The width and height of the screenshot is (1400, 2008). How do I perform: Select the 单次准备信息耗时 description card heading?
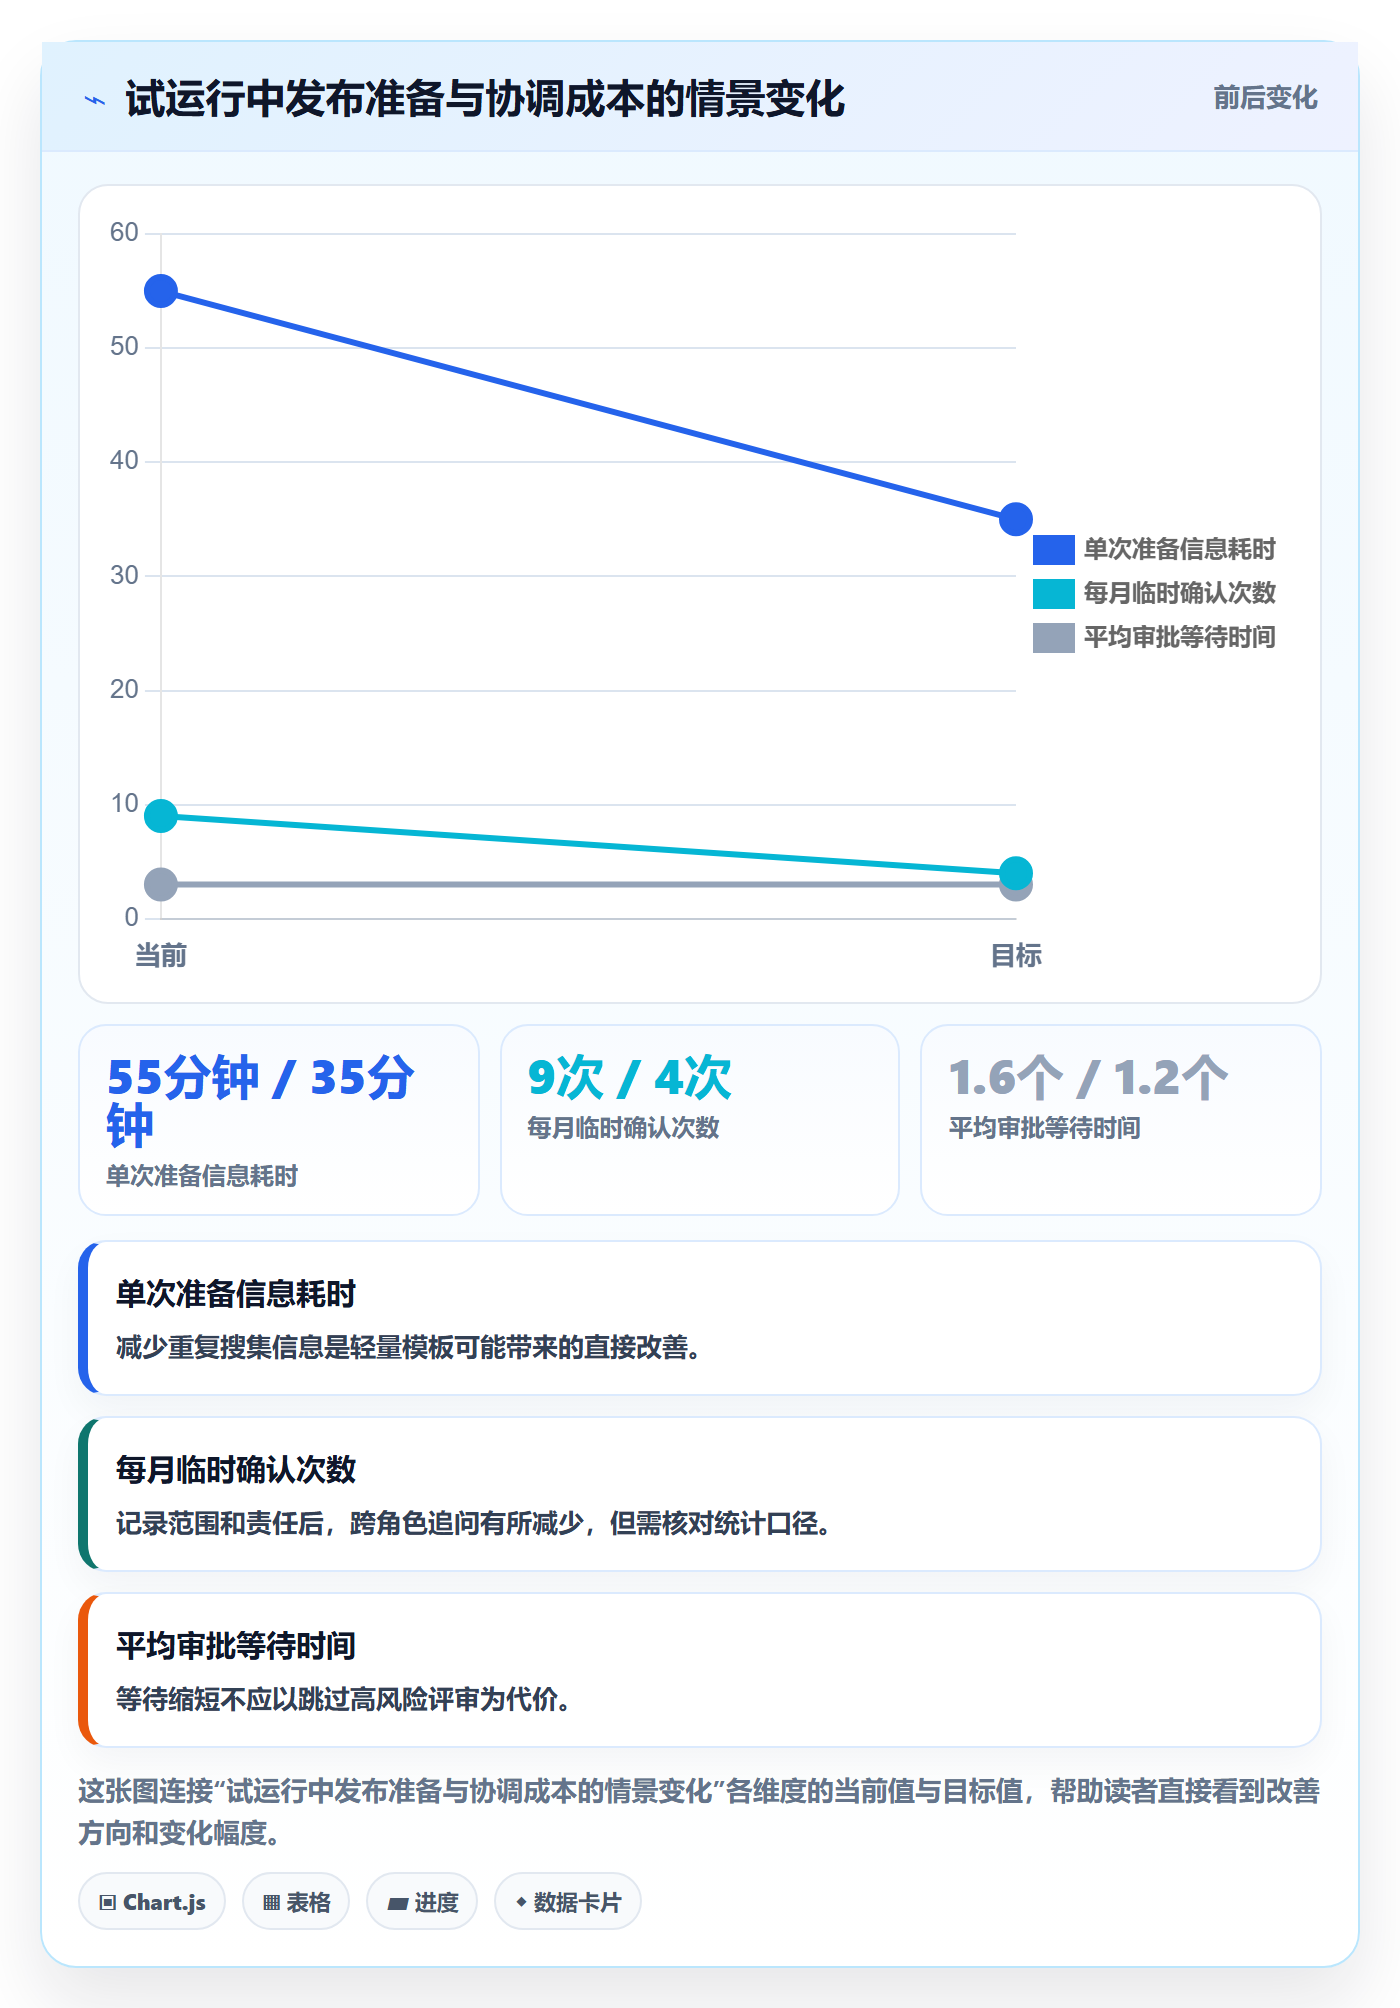coord(236,1294)
